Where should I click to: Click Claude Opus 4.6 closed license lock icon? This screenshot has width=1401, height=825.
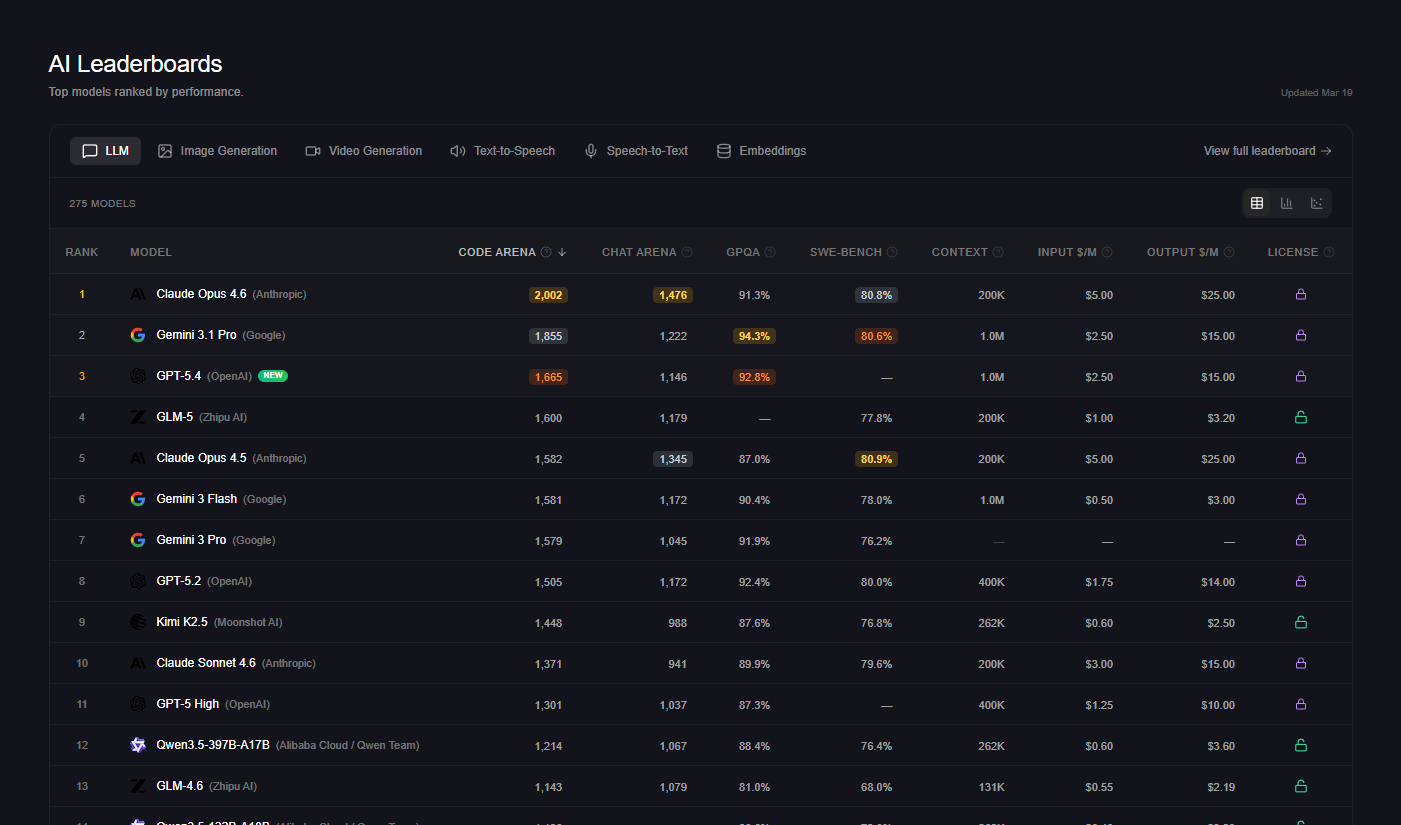point(1301,294)
